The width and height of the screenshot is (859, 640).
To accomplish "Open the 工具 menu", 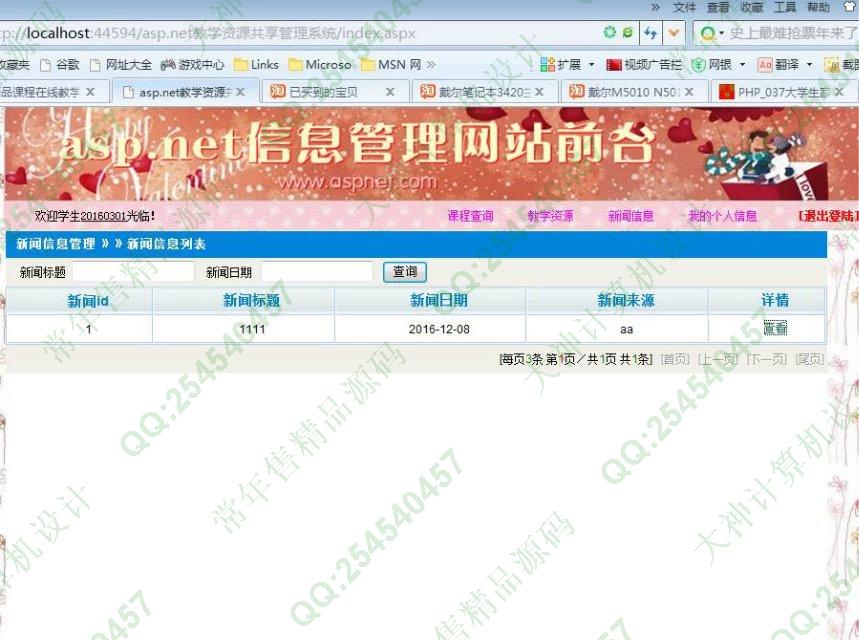I will (x=785, y=8).
